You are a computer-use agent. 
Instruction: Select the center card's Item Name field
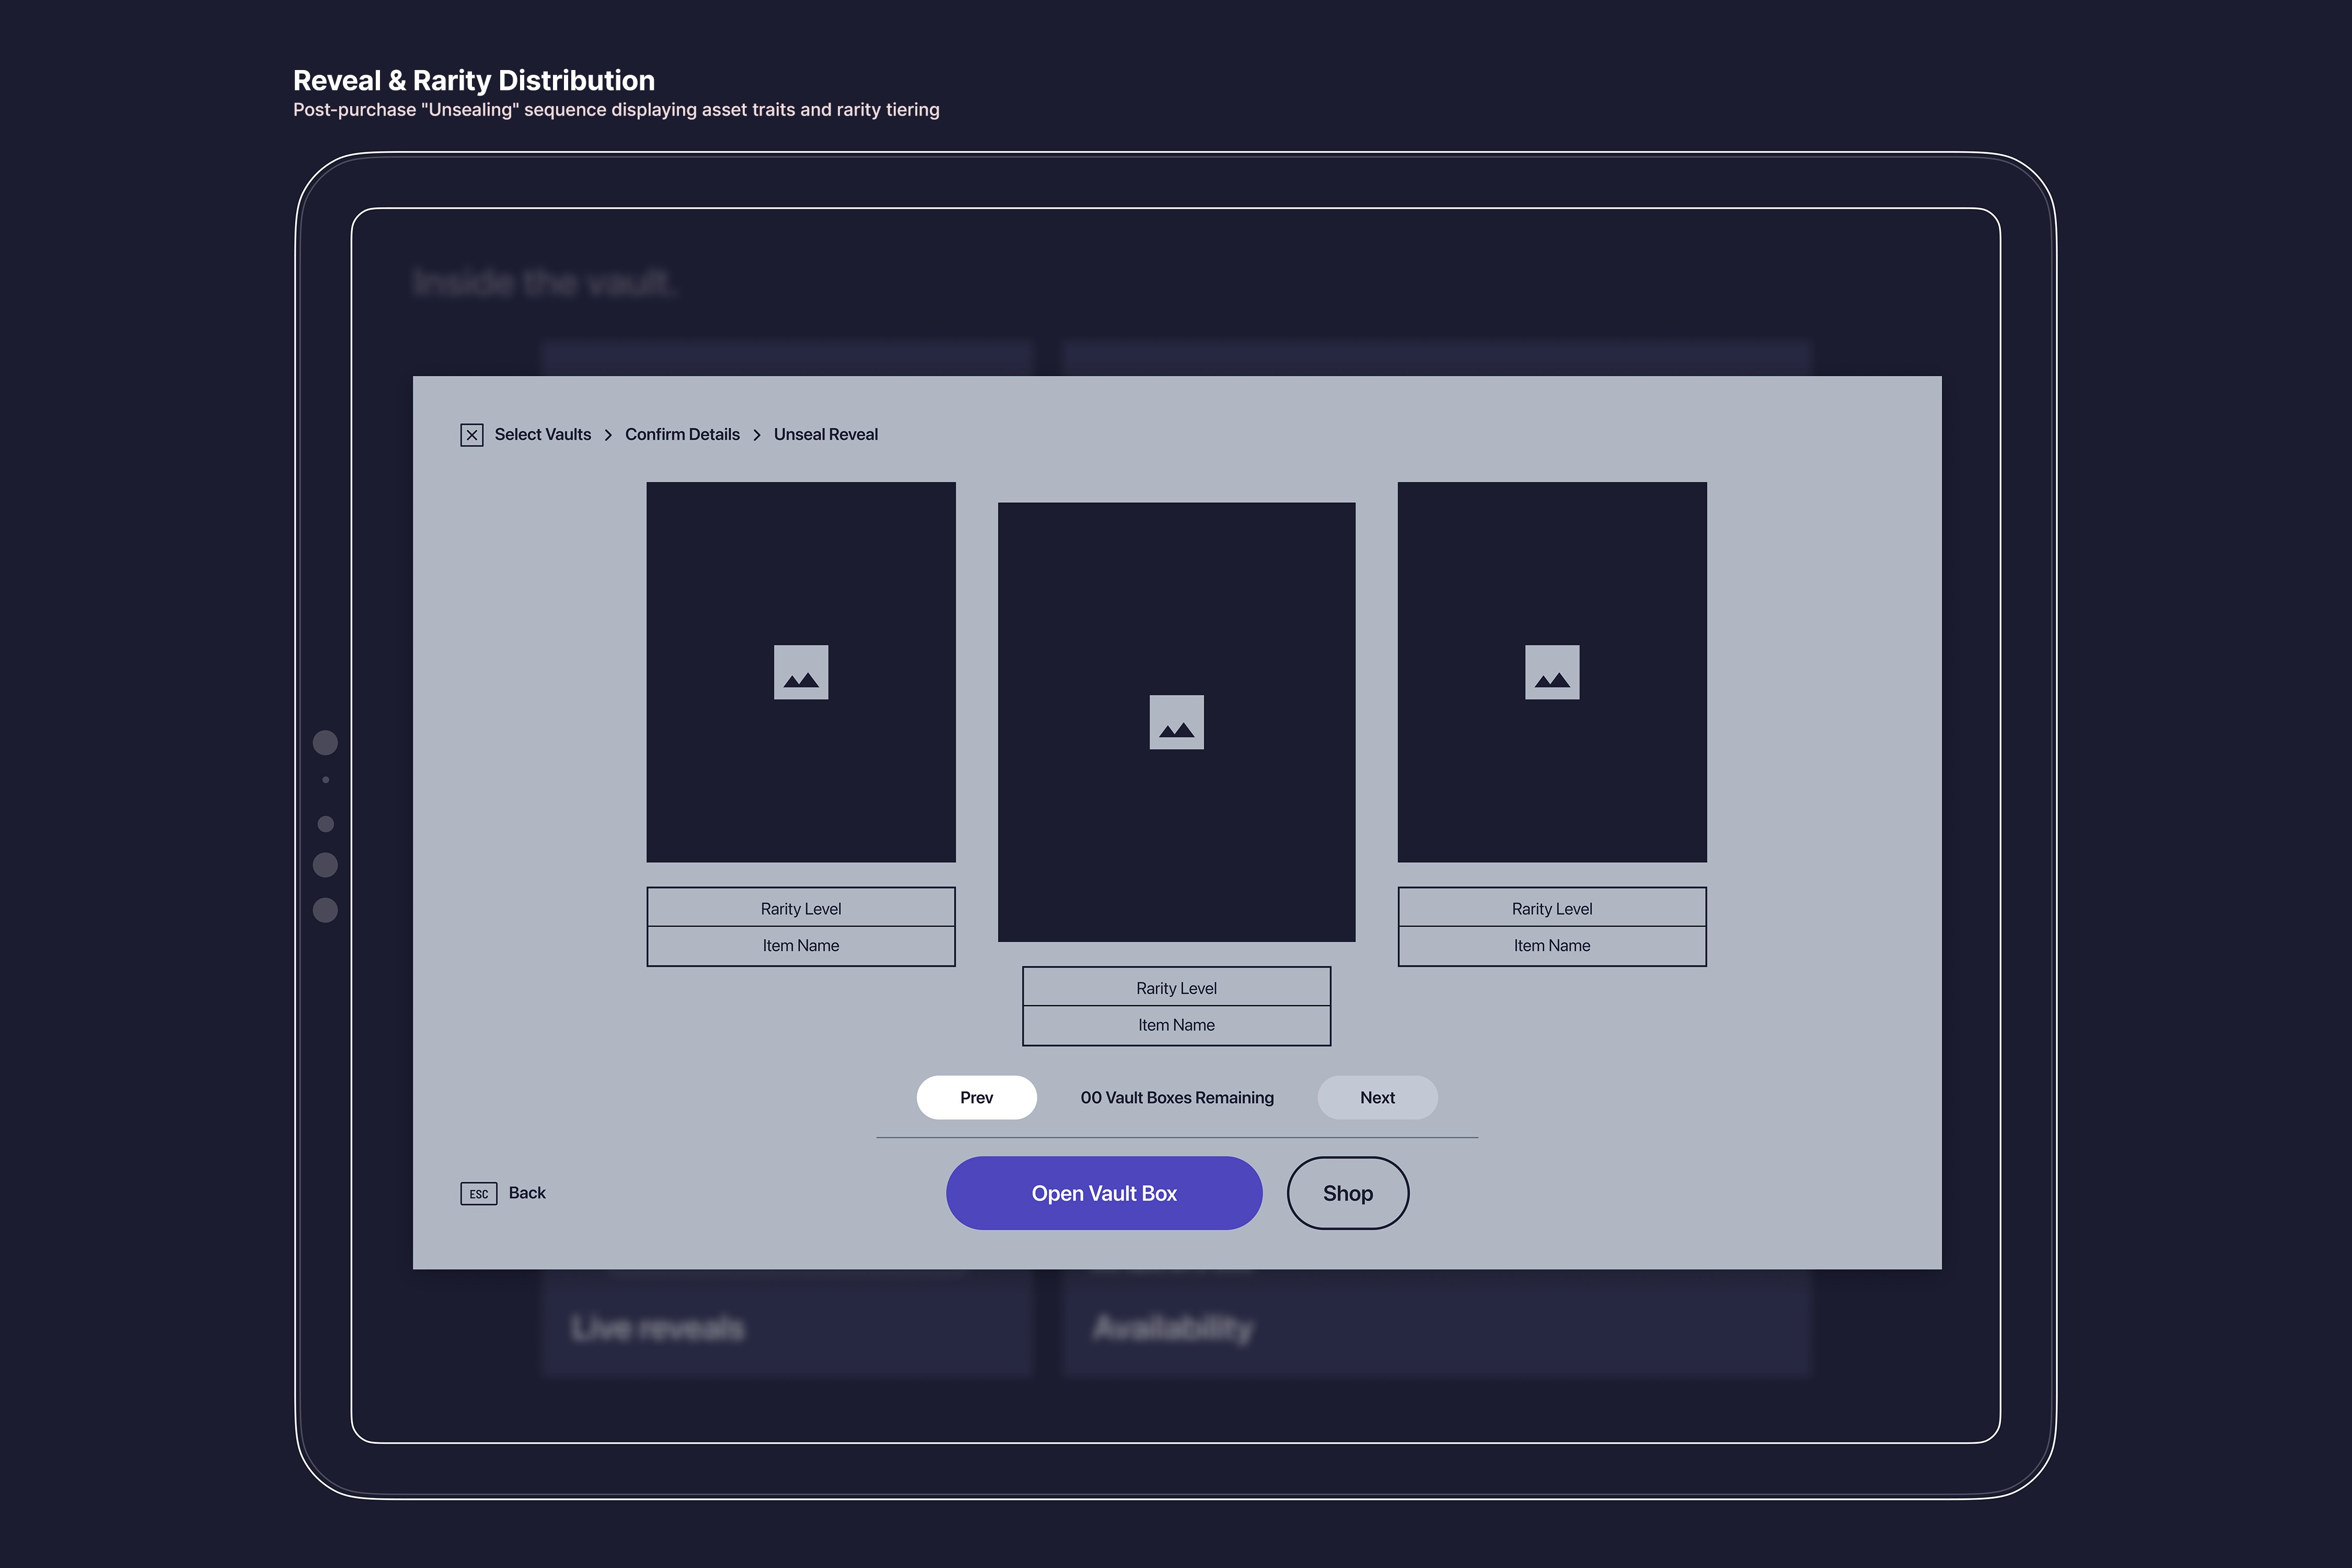[1176, 1025]
